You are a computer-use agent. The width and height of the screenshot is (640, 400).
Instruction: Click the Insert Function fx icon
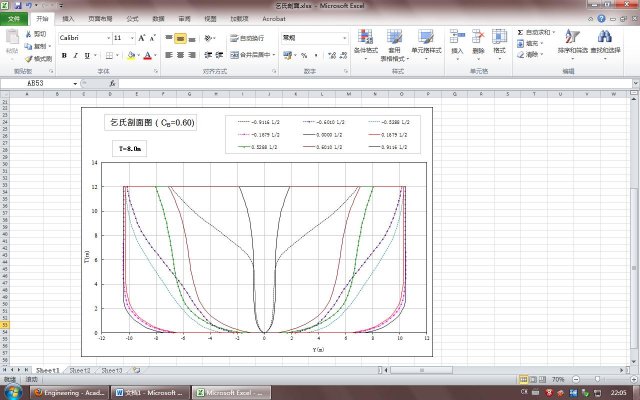(x=112, y=84)
